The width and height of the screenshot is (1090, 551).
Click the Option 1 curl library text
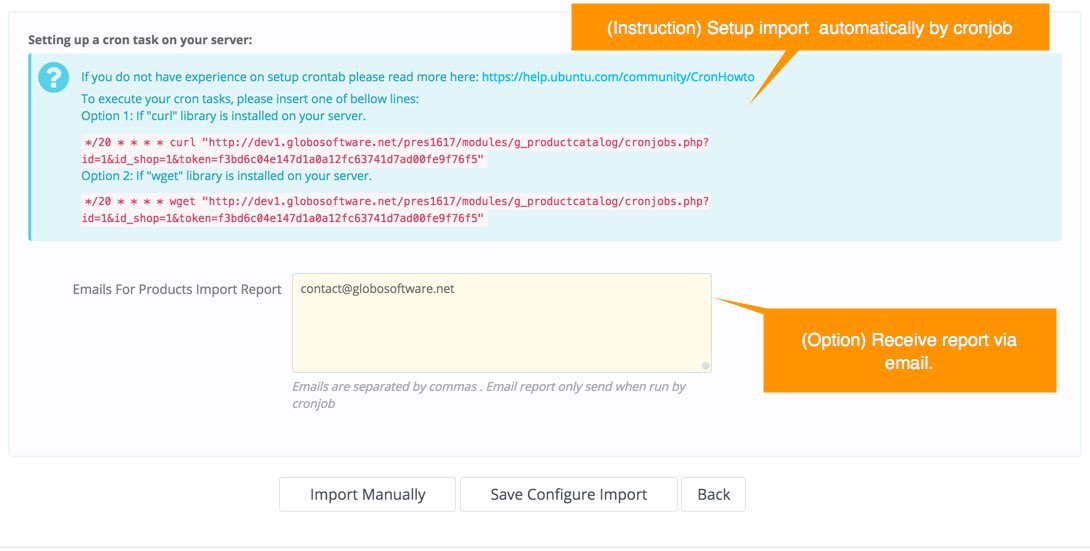pyautogui.click(x=226, y=116)
